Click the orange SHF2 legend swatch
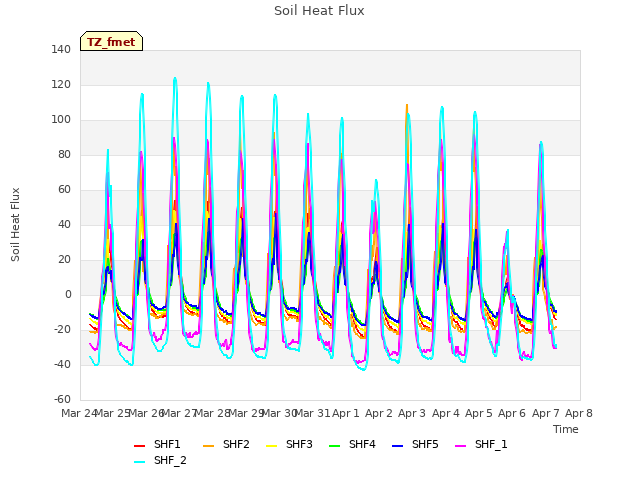 [x=208, y=446]
